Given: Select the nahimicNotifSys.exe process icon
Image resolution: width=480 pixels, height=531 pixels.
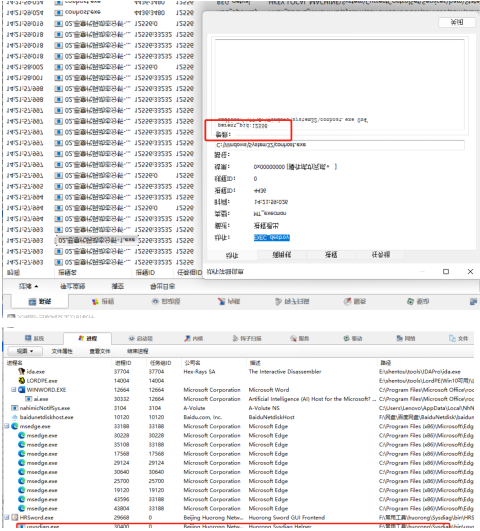Looking at the screenshot, I should [15, 408].
